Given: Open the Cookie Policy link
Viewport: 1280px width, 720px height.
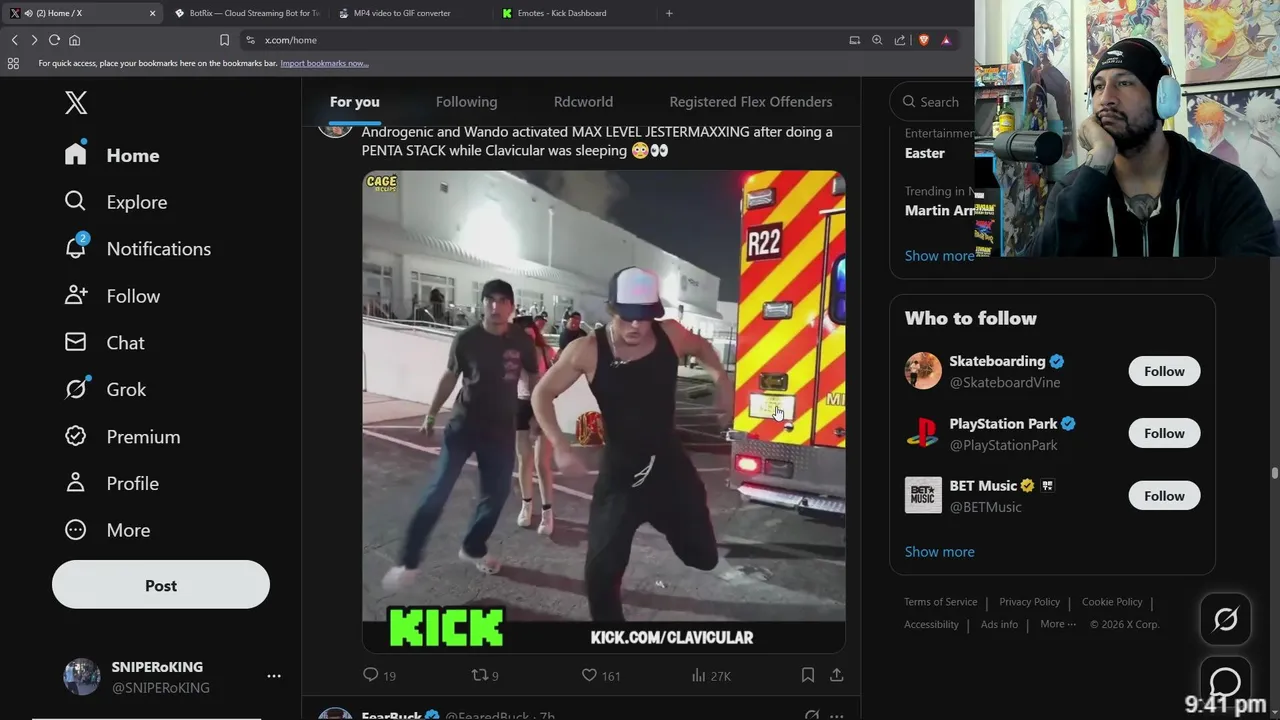Looking at the screenshot, I should [1112, 602].
